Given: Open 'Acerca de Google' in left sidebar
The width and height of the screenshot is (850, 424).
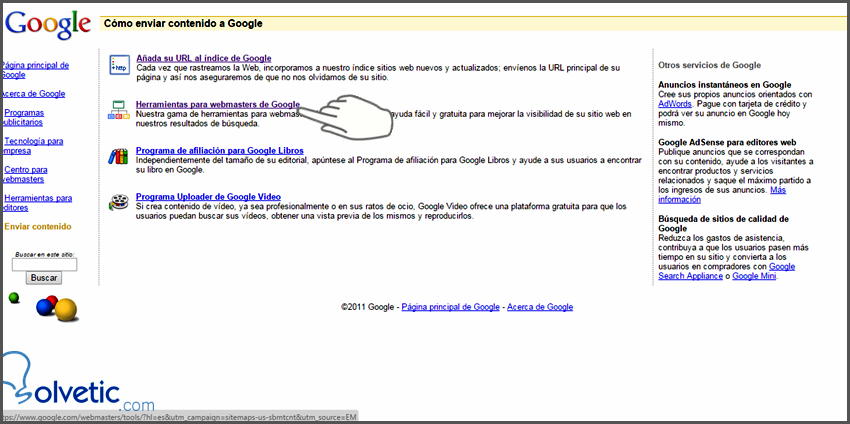Looking at the screenshot, I should pyautogui.click(x=34, y=94).
